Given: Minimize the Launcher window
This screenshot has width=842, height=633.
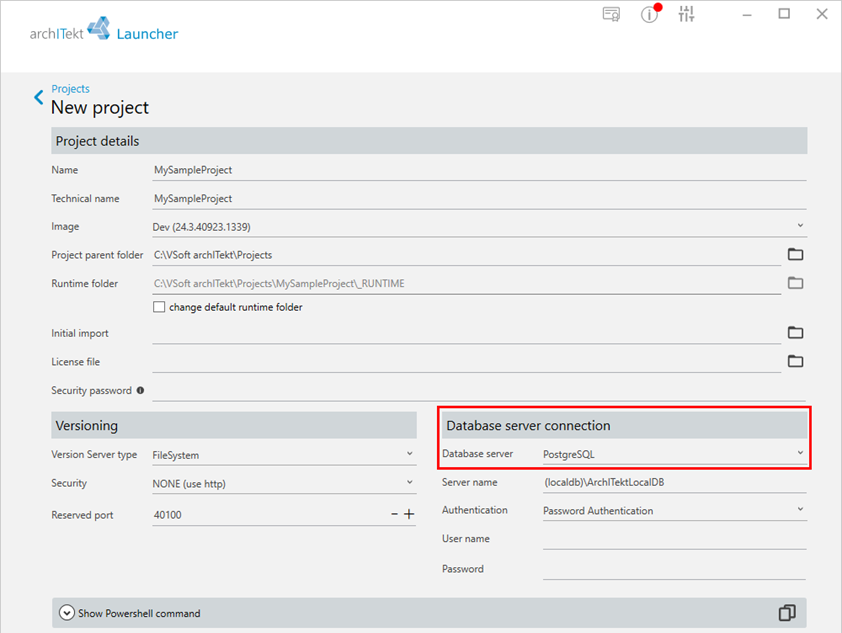Looking at the screenshot, I should pyautogui.click(x=746, y=14).
